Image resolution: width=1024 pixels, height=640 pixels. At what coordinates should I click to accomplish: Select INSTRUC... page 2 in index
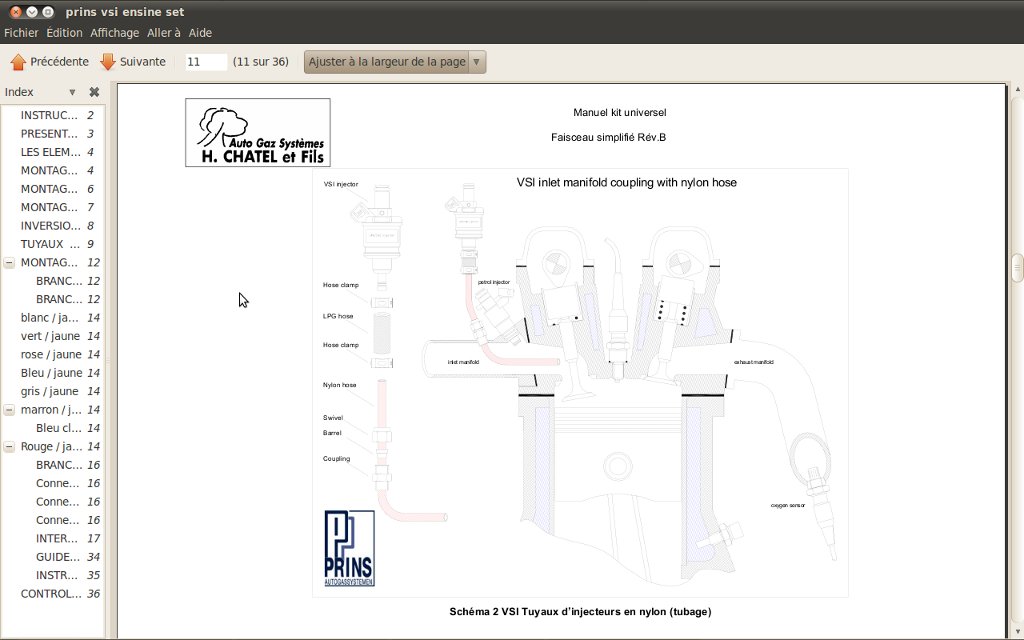click(49, 116)
